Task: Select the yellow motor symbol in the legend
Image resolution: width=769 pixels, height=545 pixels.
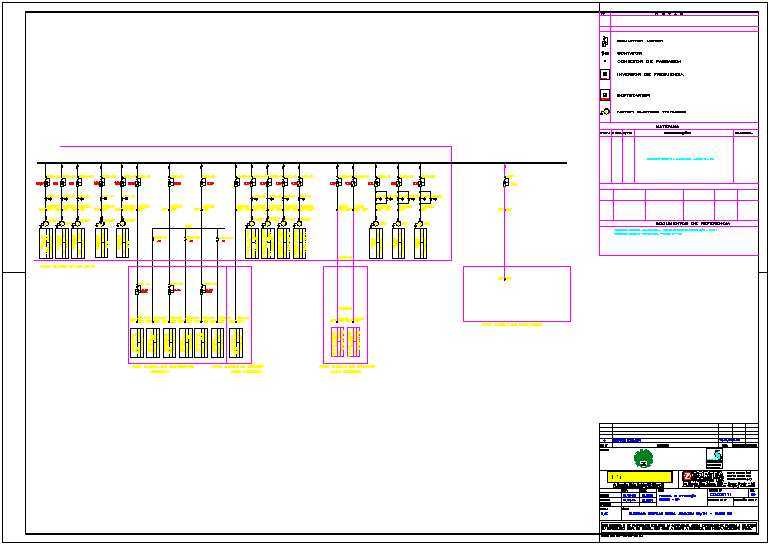Action: (x=604, y=112)
